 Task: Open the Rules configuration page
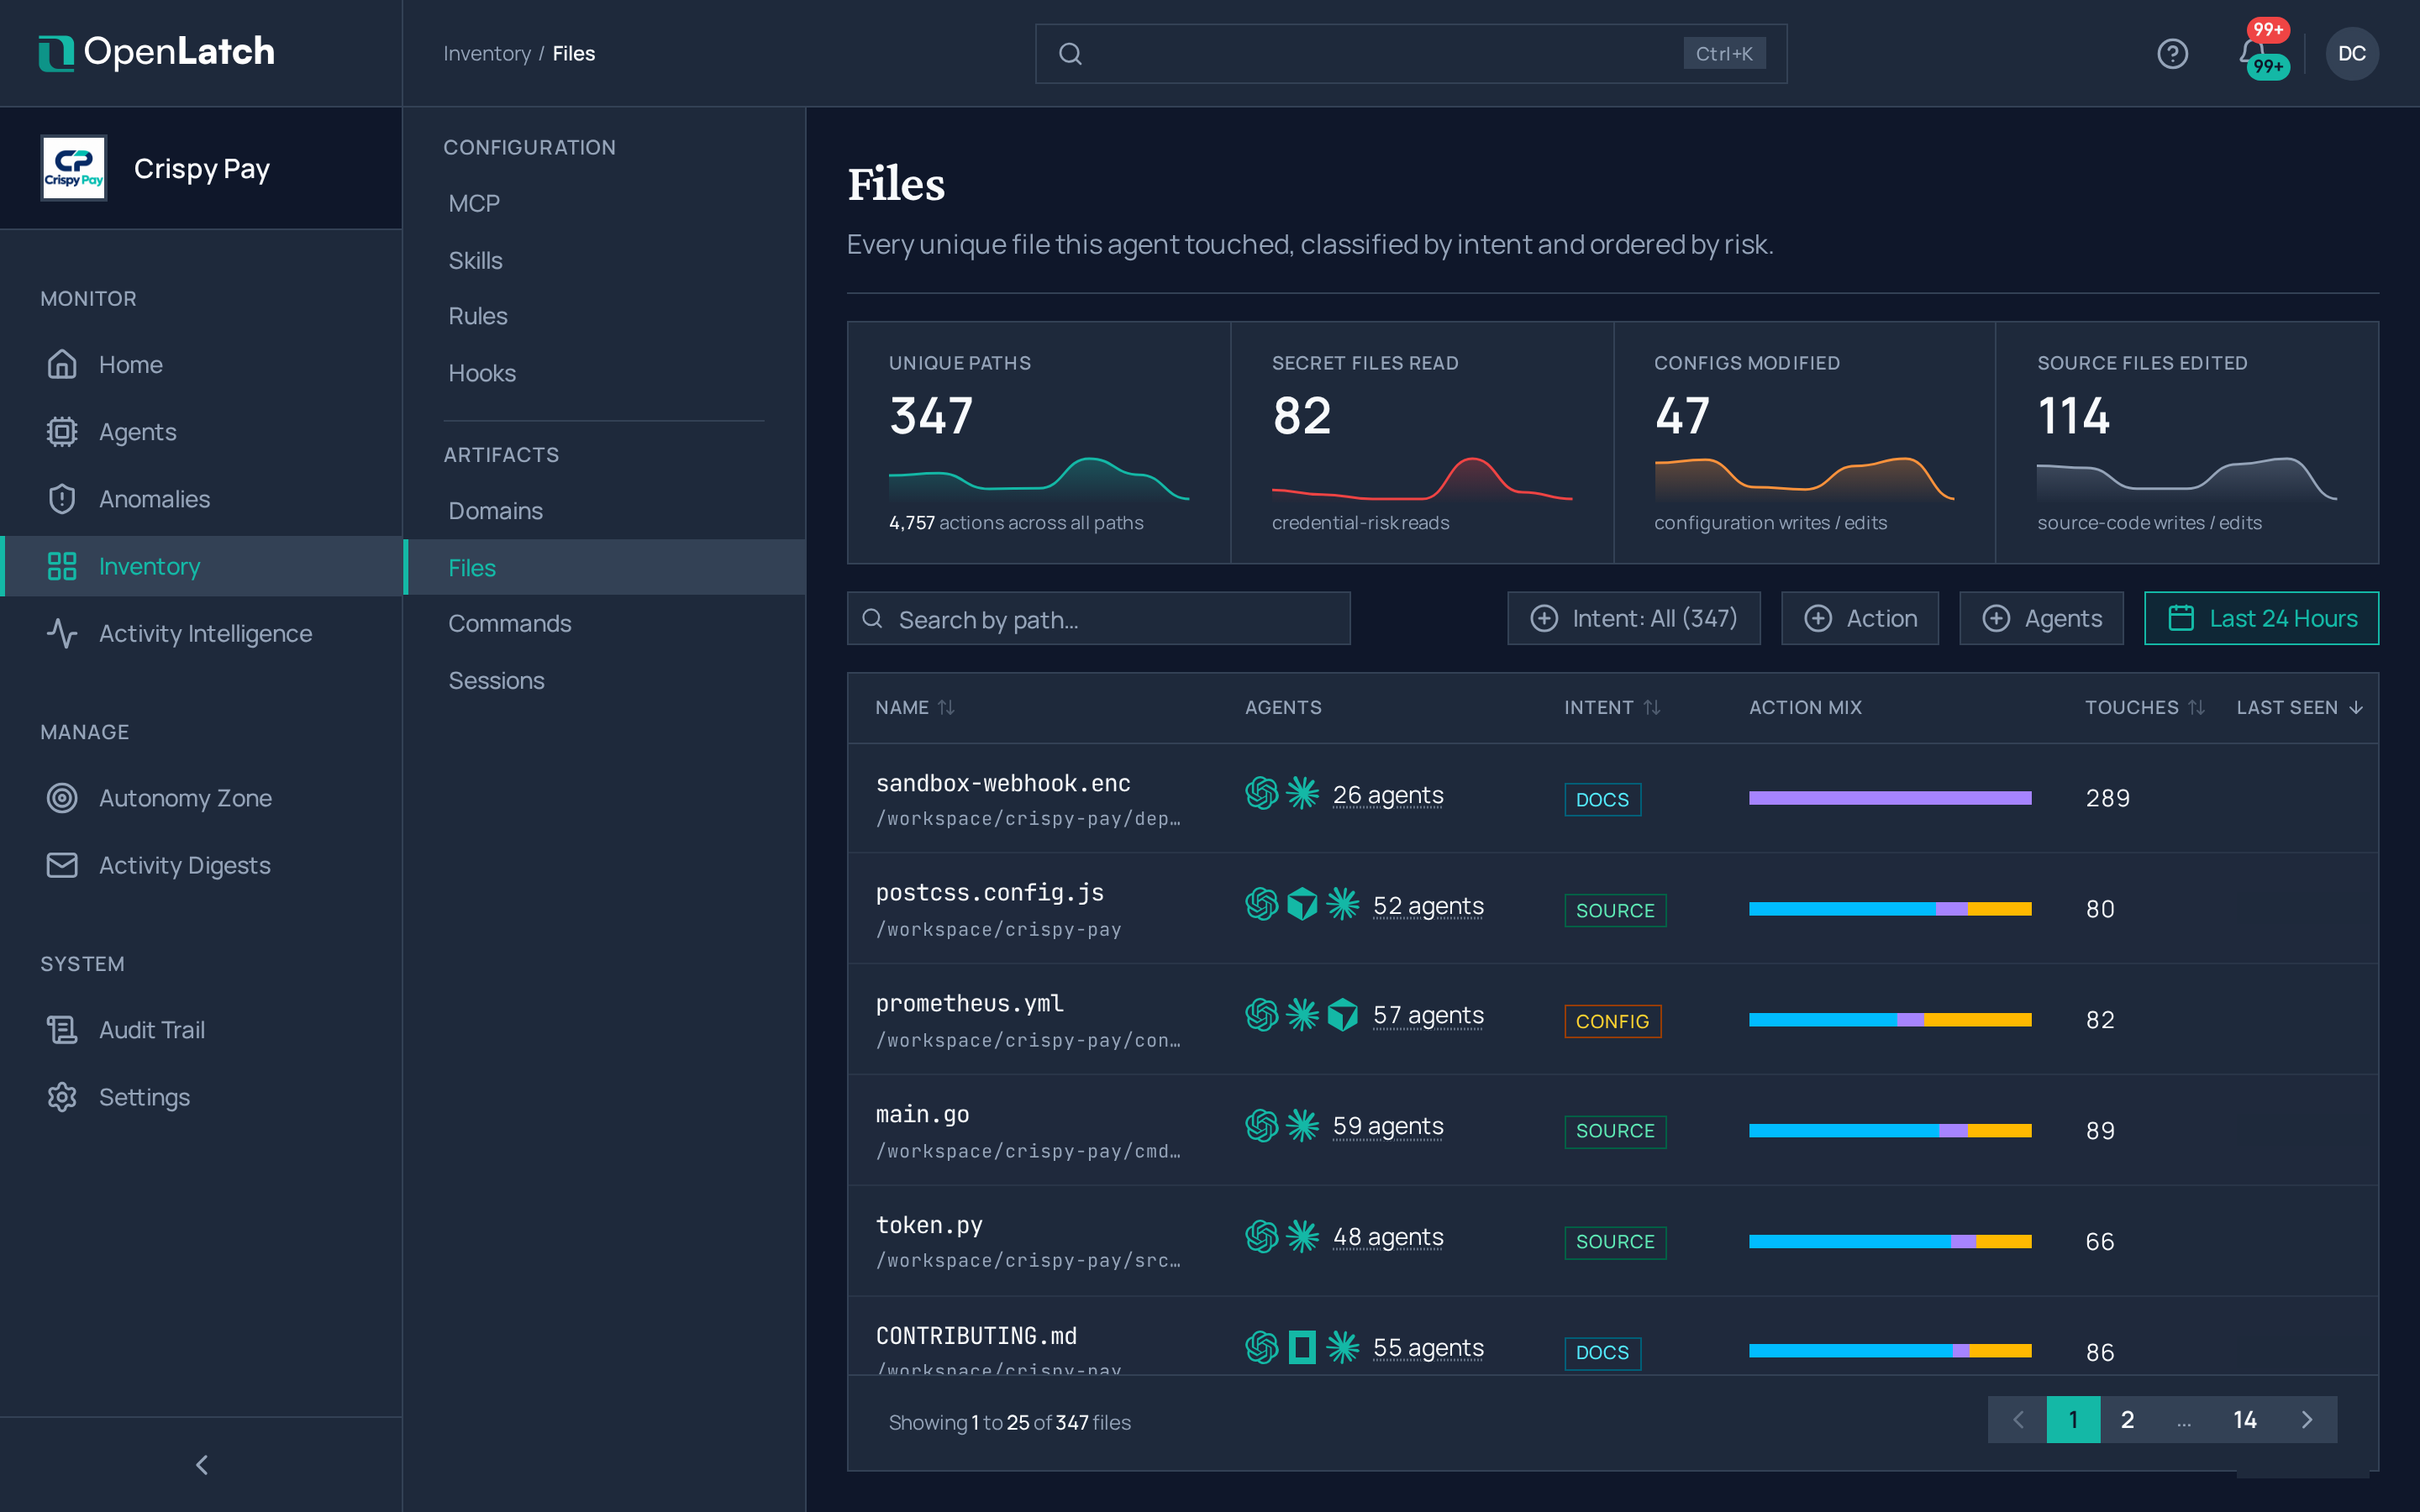[x=604, y=316]
